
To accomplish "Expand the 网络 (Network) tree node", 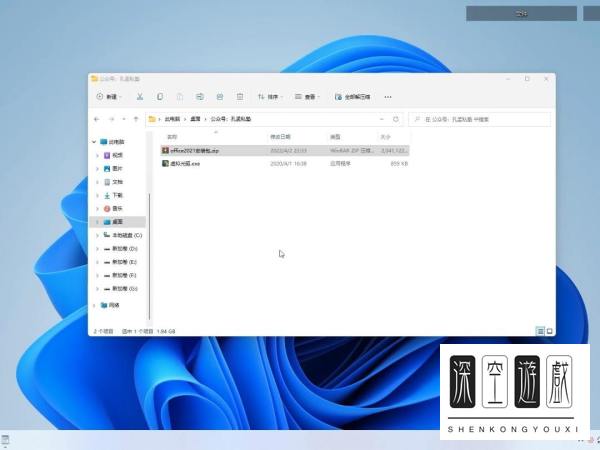I will 94,305.
